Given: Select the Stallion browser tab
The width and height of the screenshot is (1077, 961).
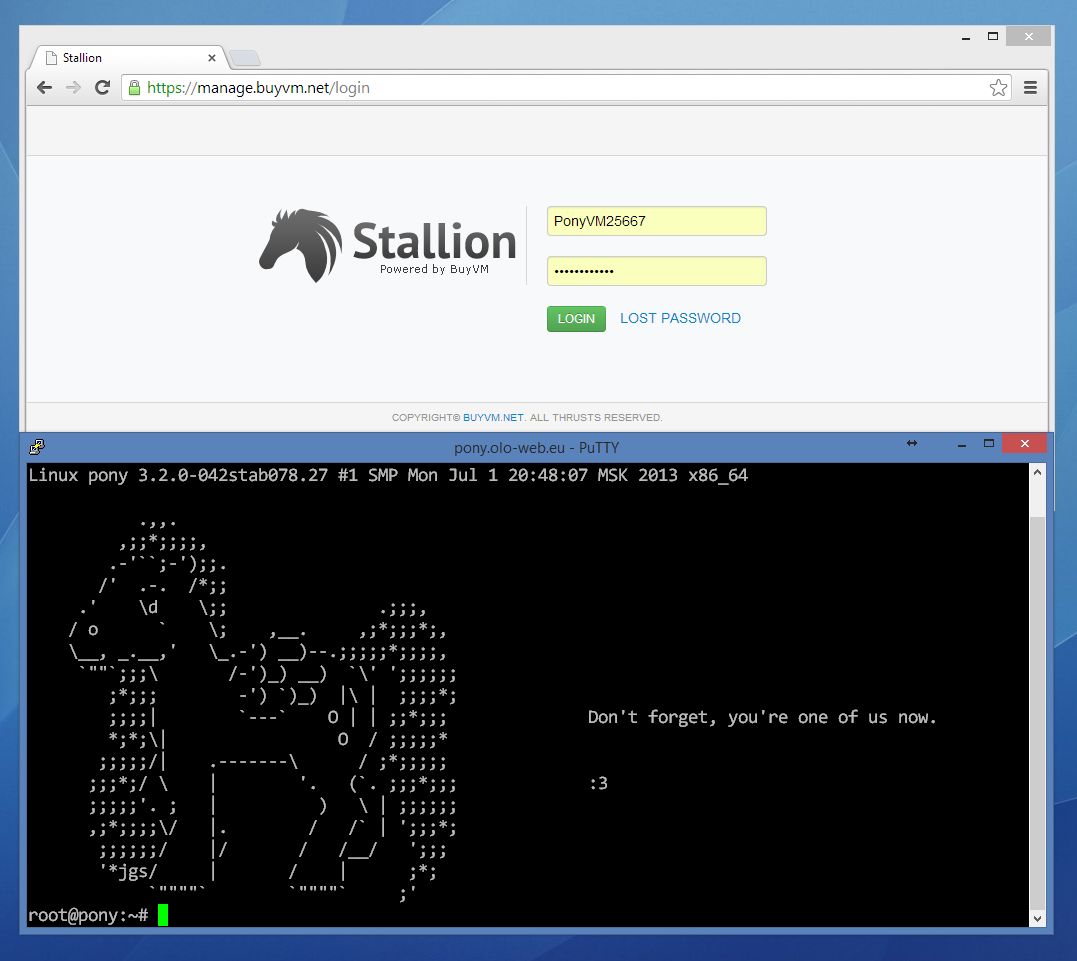Looking at the screenshot, I should (128, 58).
